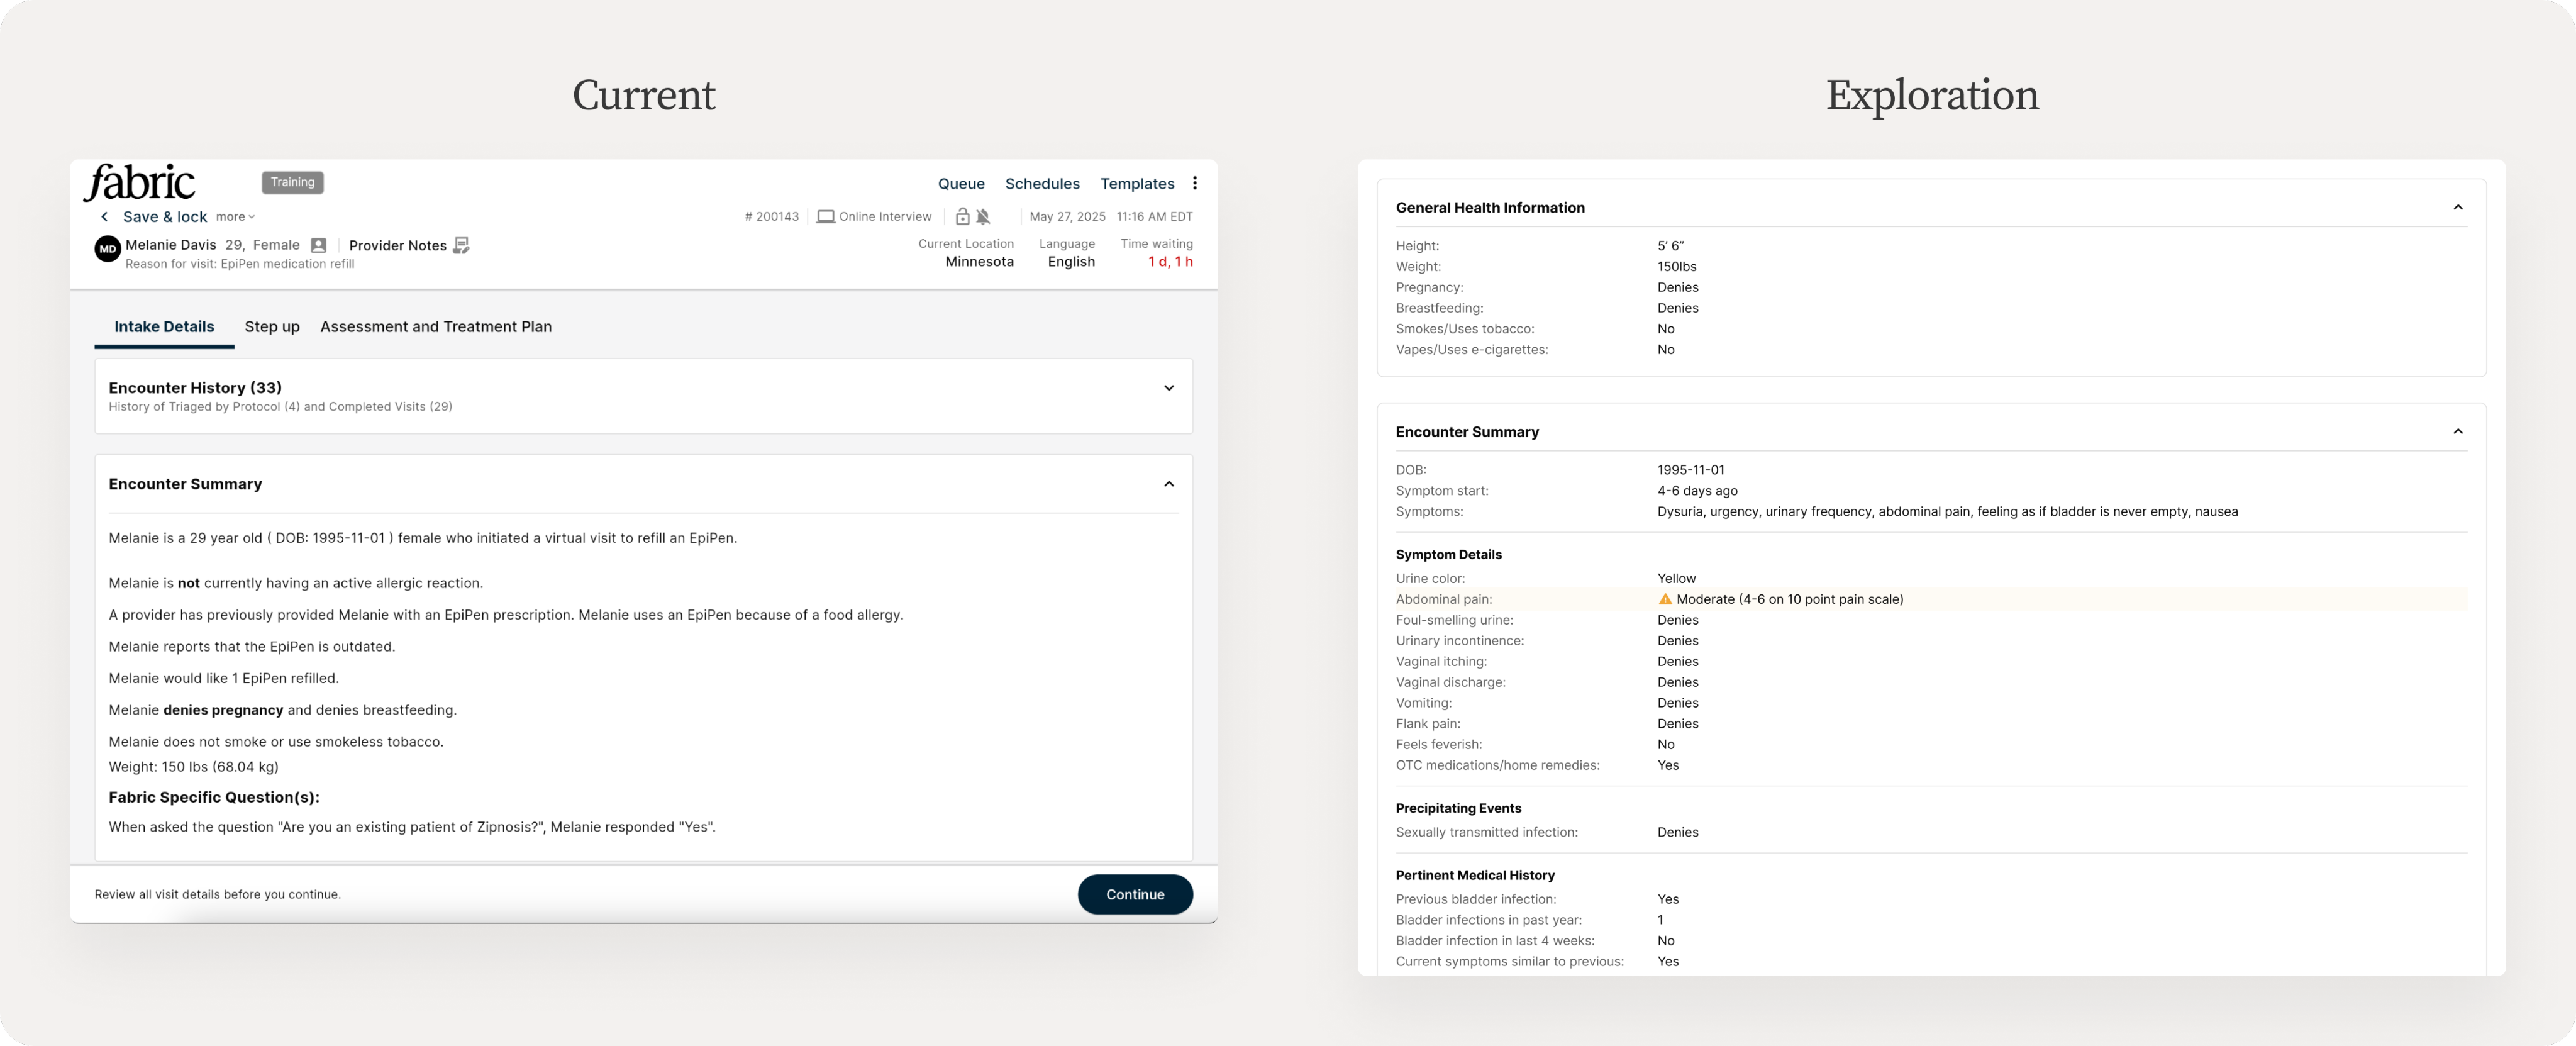2576x1046 pixels.
Task: Click the fabric logo
Action: pyautogui.click(x=140, y=183)
